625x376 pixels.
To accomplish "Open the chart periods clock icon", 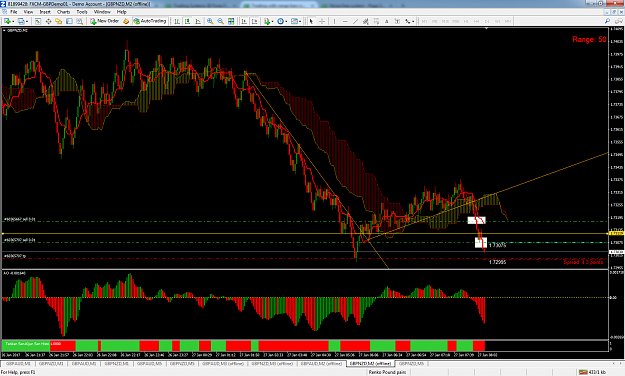I will point(280,21).
